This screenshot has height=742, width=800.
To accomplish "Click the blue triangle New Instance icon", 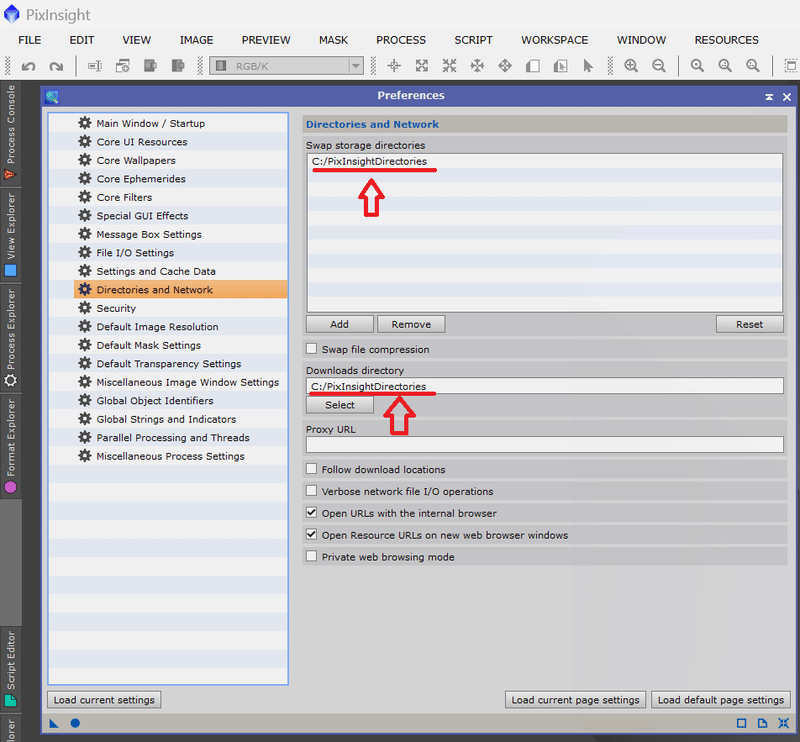I will point(54,723).
